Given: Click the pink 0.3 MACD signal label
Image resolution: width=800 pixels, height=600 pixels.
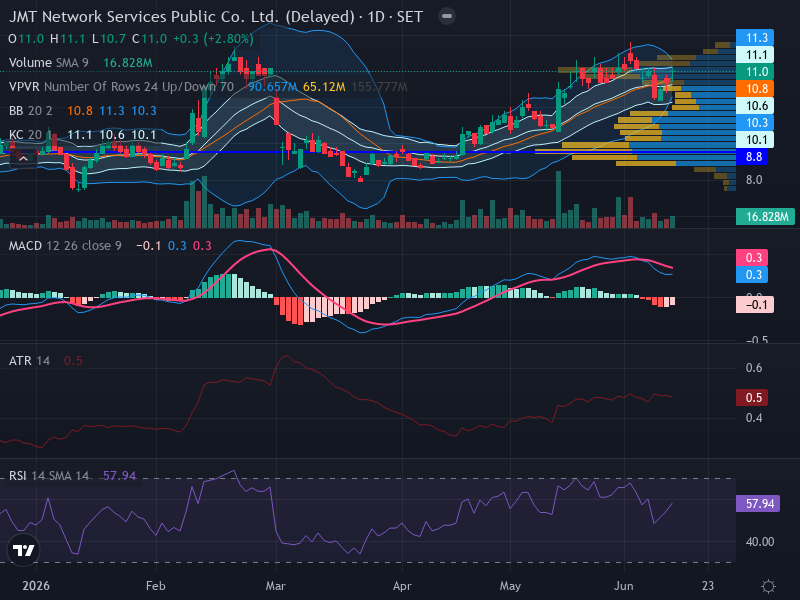Looking at the screenshot, I should [x=752, y=258].
